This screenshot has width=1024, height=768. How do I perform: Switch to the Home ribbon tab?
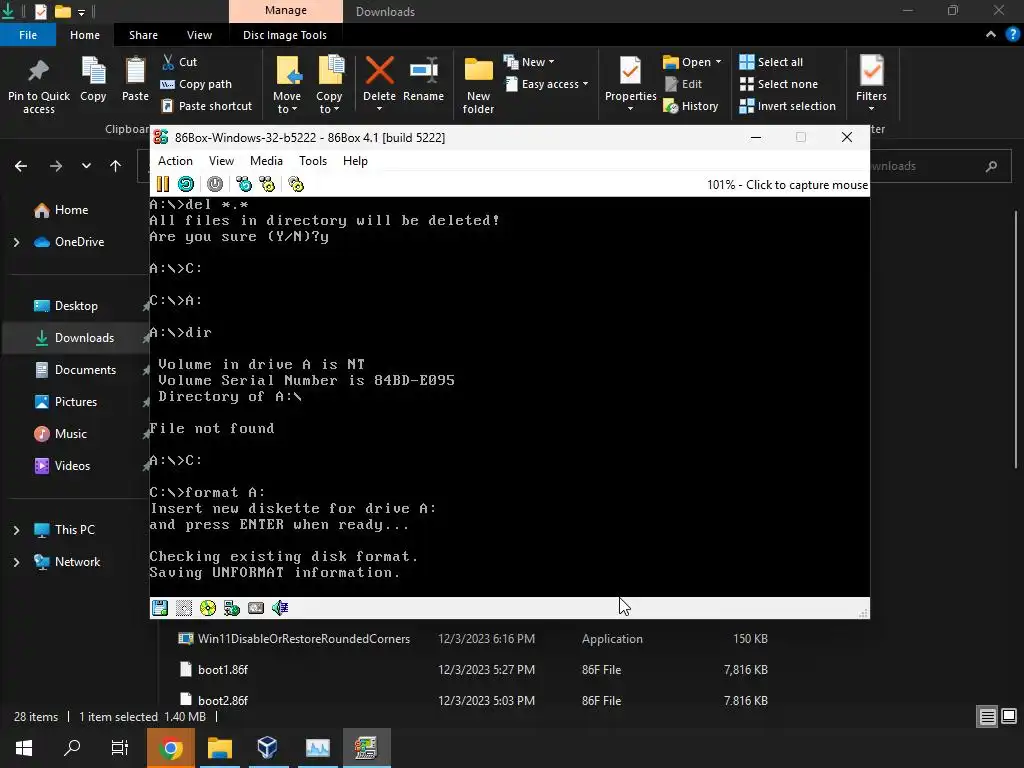(85, 35)
